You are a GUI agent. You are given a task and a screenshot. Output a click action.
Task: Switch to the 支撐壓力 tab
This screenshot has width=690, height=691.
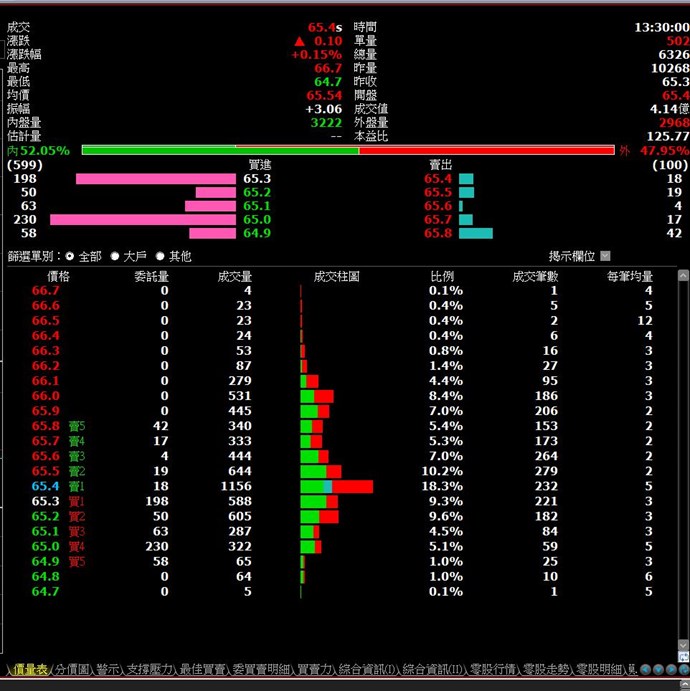(x=150, y=670)
